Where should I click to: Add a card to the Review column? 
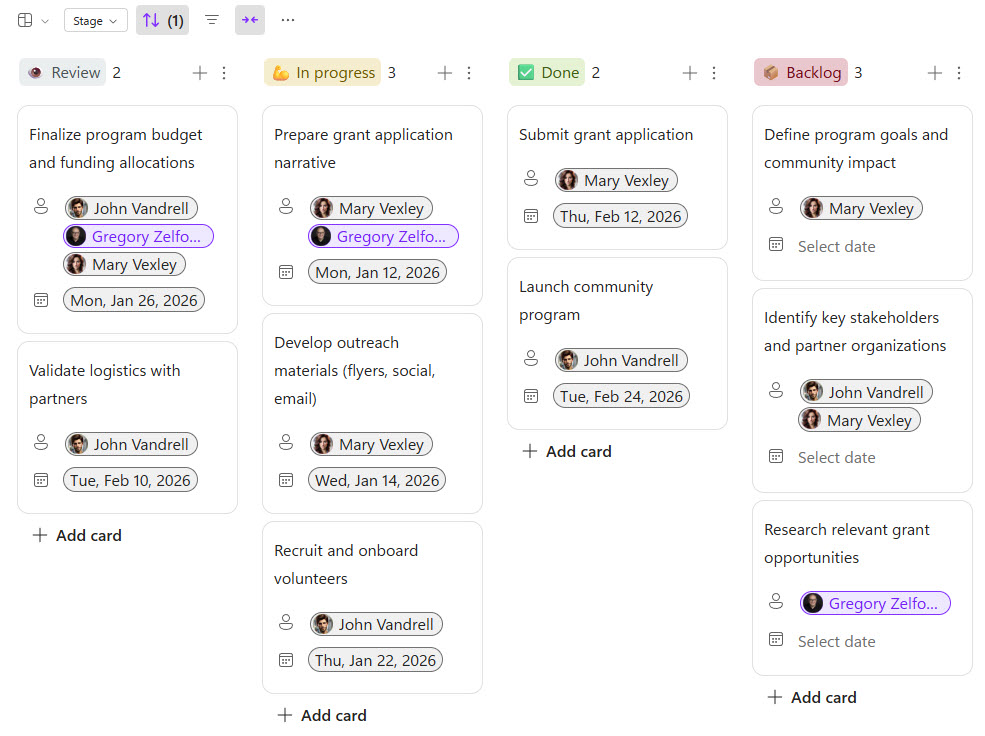click(x=75, y=535)
